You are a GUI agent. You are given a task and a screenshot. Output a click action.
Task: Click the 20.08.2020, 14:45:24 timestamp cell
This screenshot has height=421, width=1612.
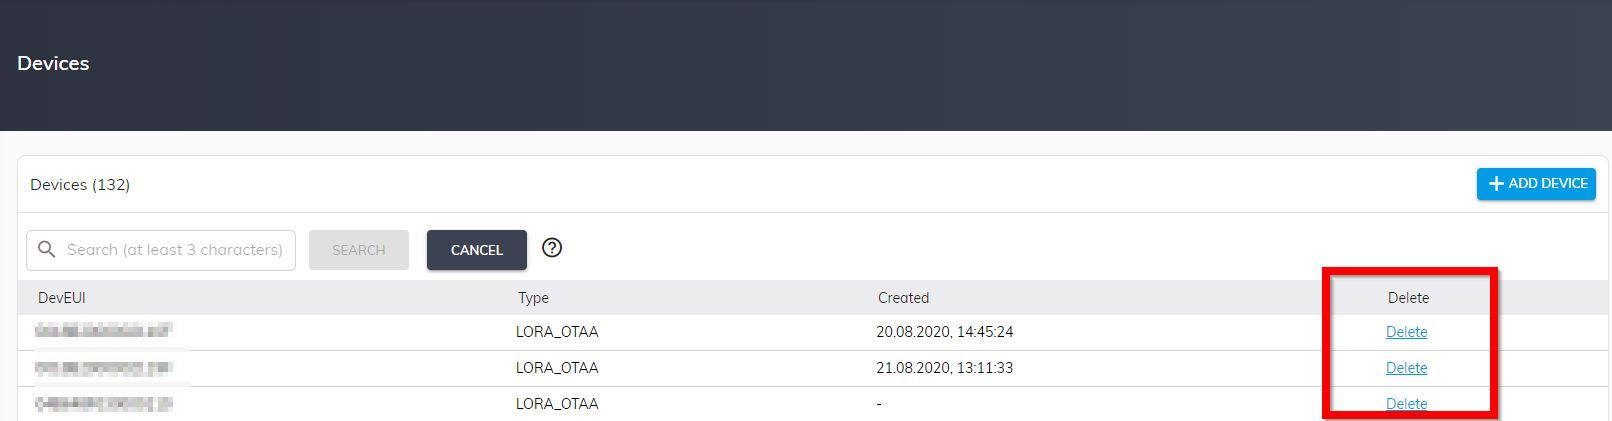click(944, 332)
